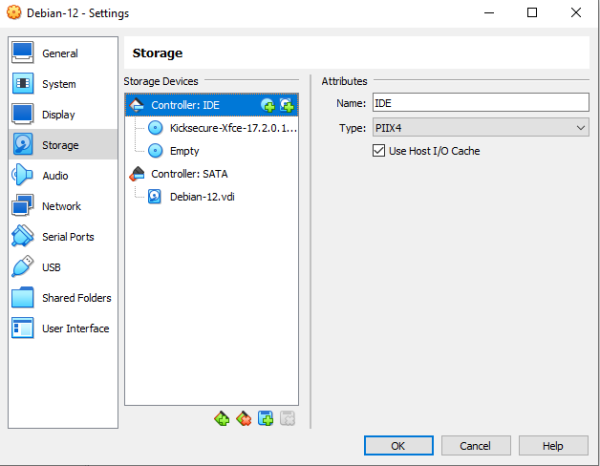Toggle the Use Host I/O Cache checkbox
The width and height of the screenshot is (600, 466).
[379, 151]
